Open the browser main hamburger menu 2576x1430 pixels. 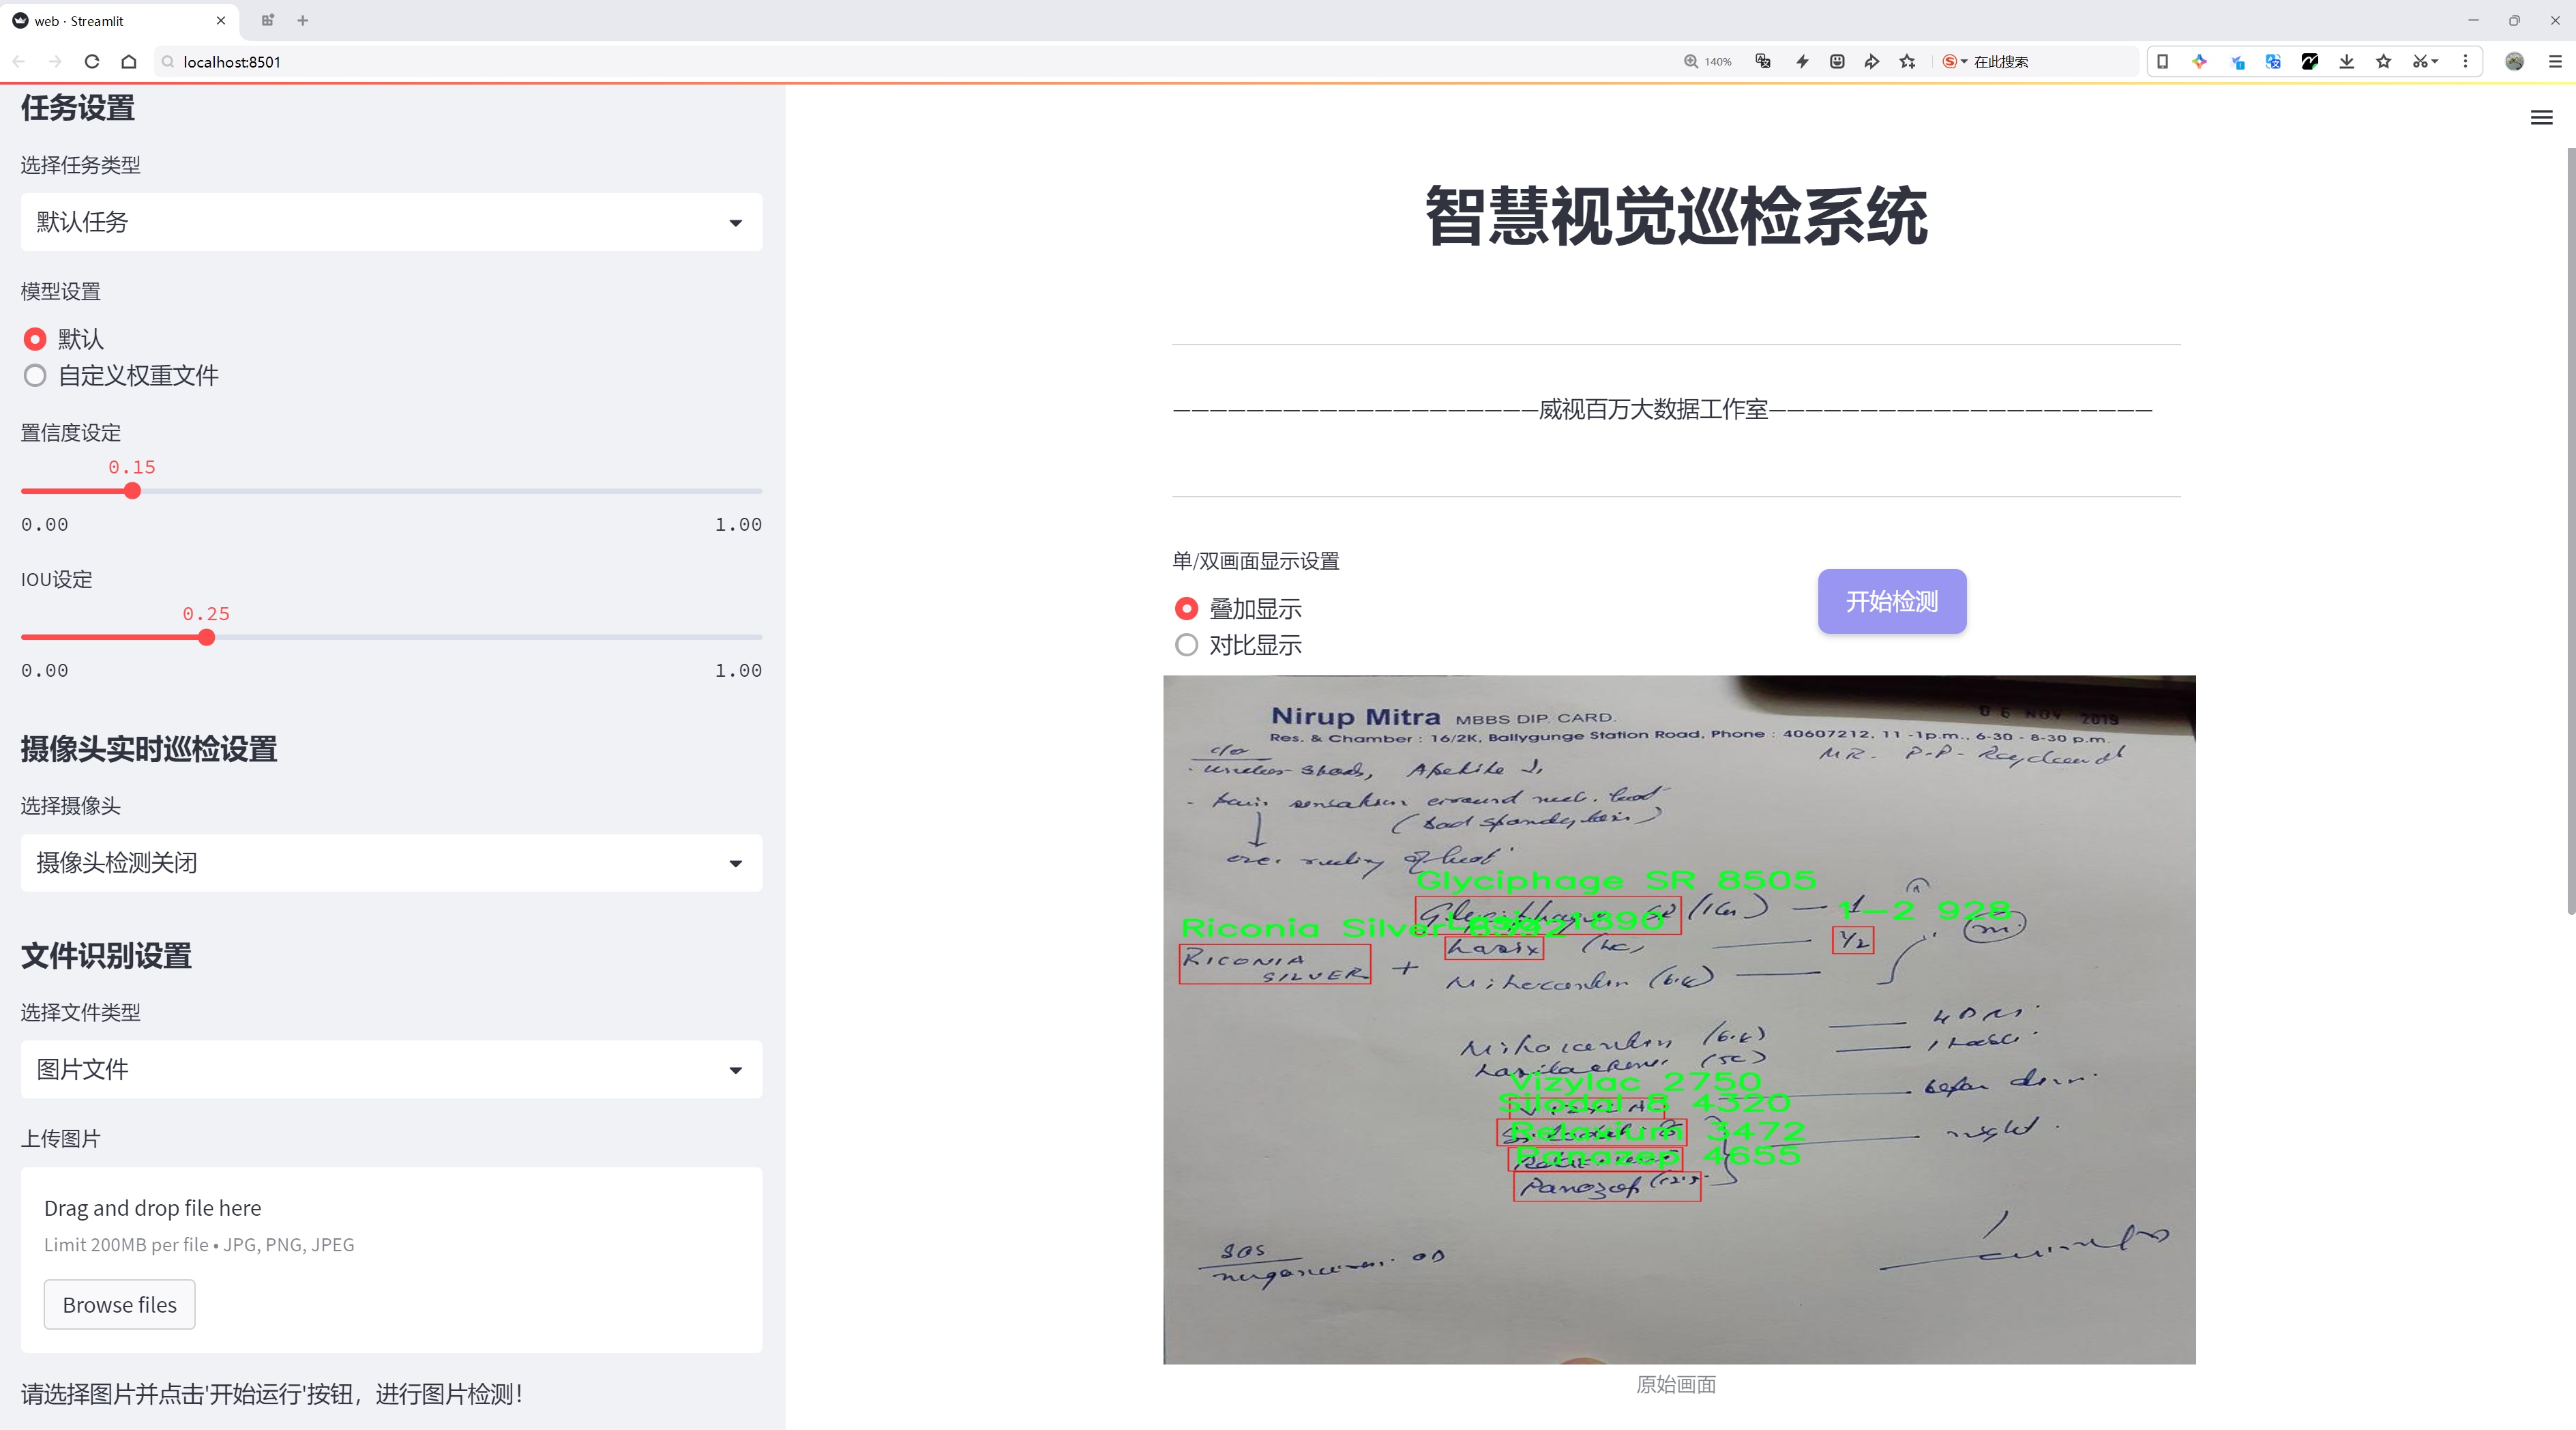click(x=2555, y=62)
